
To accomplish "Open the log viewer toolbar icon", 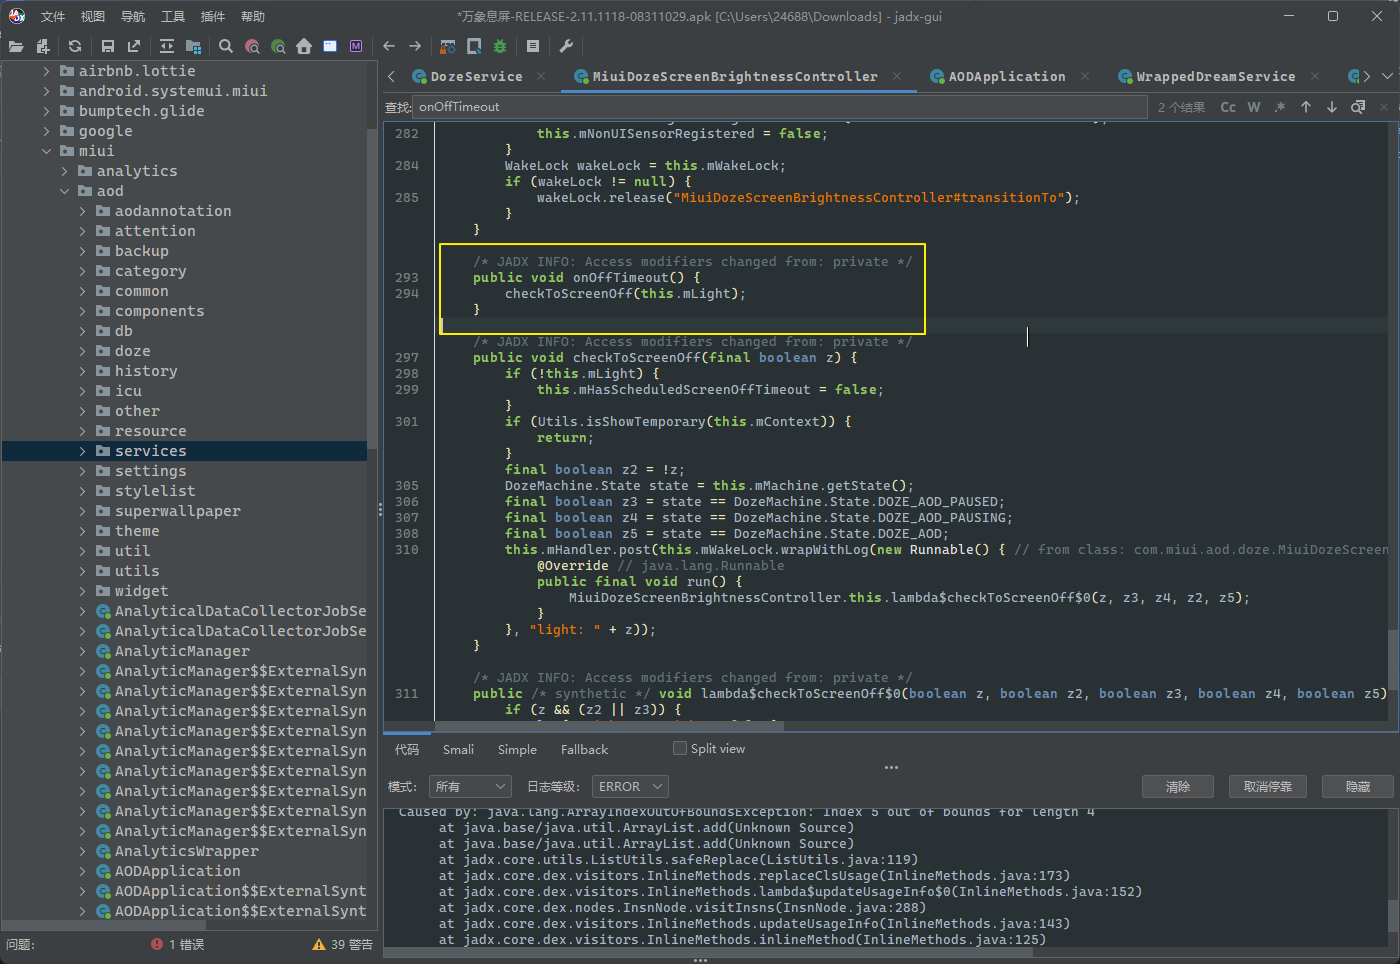I will click(533, 46).
